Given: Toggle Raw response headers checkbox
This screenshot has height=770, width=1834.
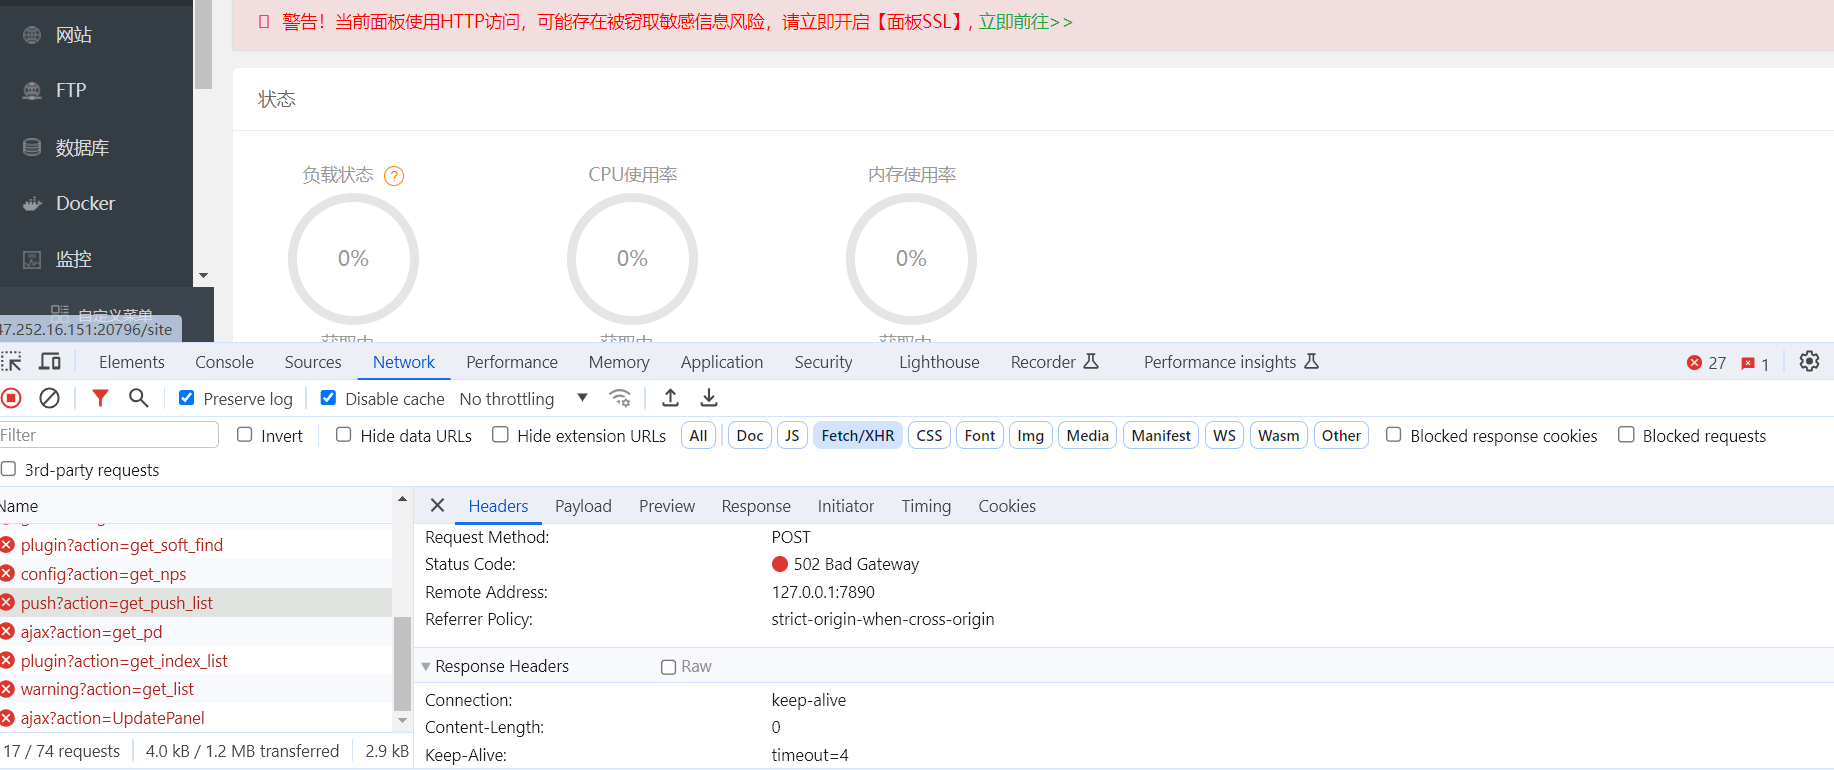Looking at the screenshot, I should (x=668, y=667).
